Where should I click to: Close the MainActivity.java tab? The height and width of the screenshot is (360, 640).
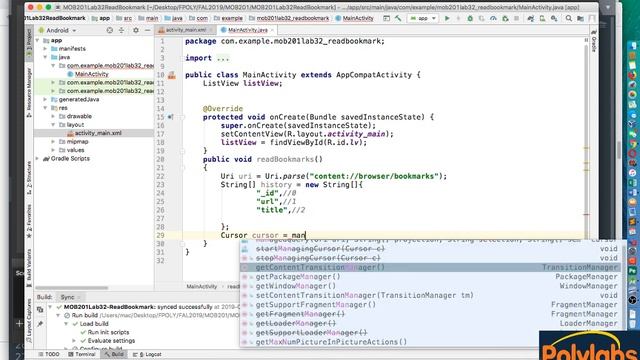click(273, 30)
